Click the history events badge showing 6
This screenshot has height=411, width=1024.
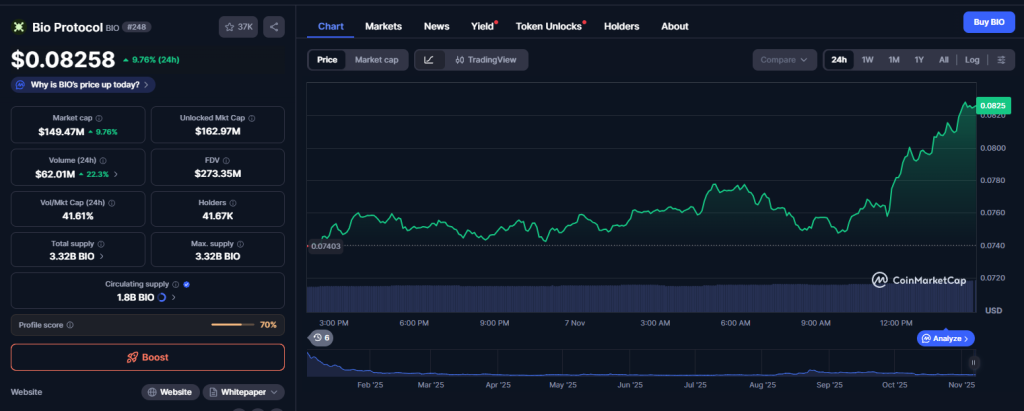tap(321, 338)
